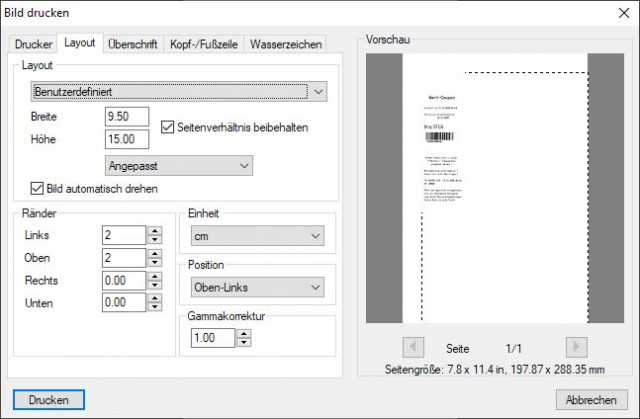Open the Benutzerdefiniert layout dropdown
Screen dimensions: 640x419
click(179, 92)
